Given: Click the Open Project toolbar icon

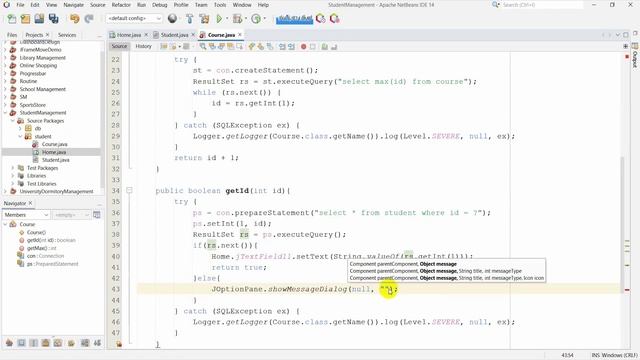Looking at the screenshot, I should [39, 19].
